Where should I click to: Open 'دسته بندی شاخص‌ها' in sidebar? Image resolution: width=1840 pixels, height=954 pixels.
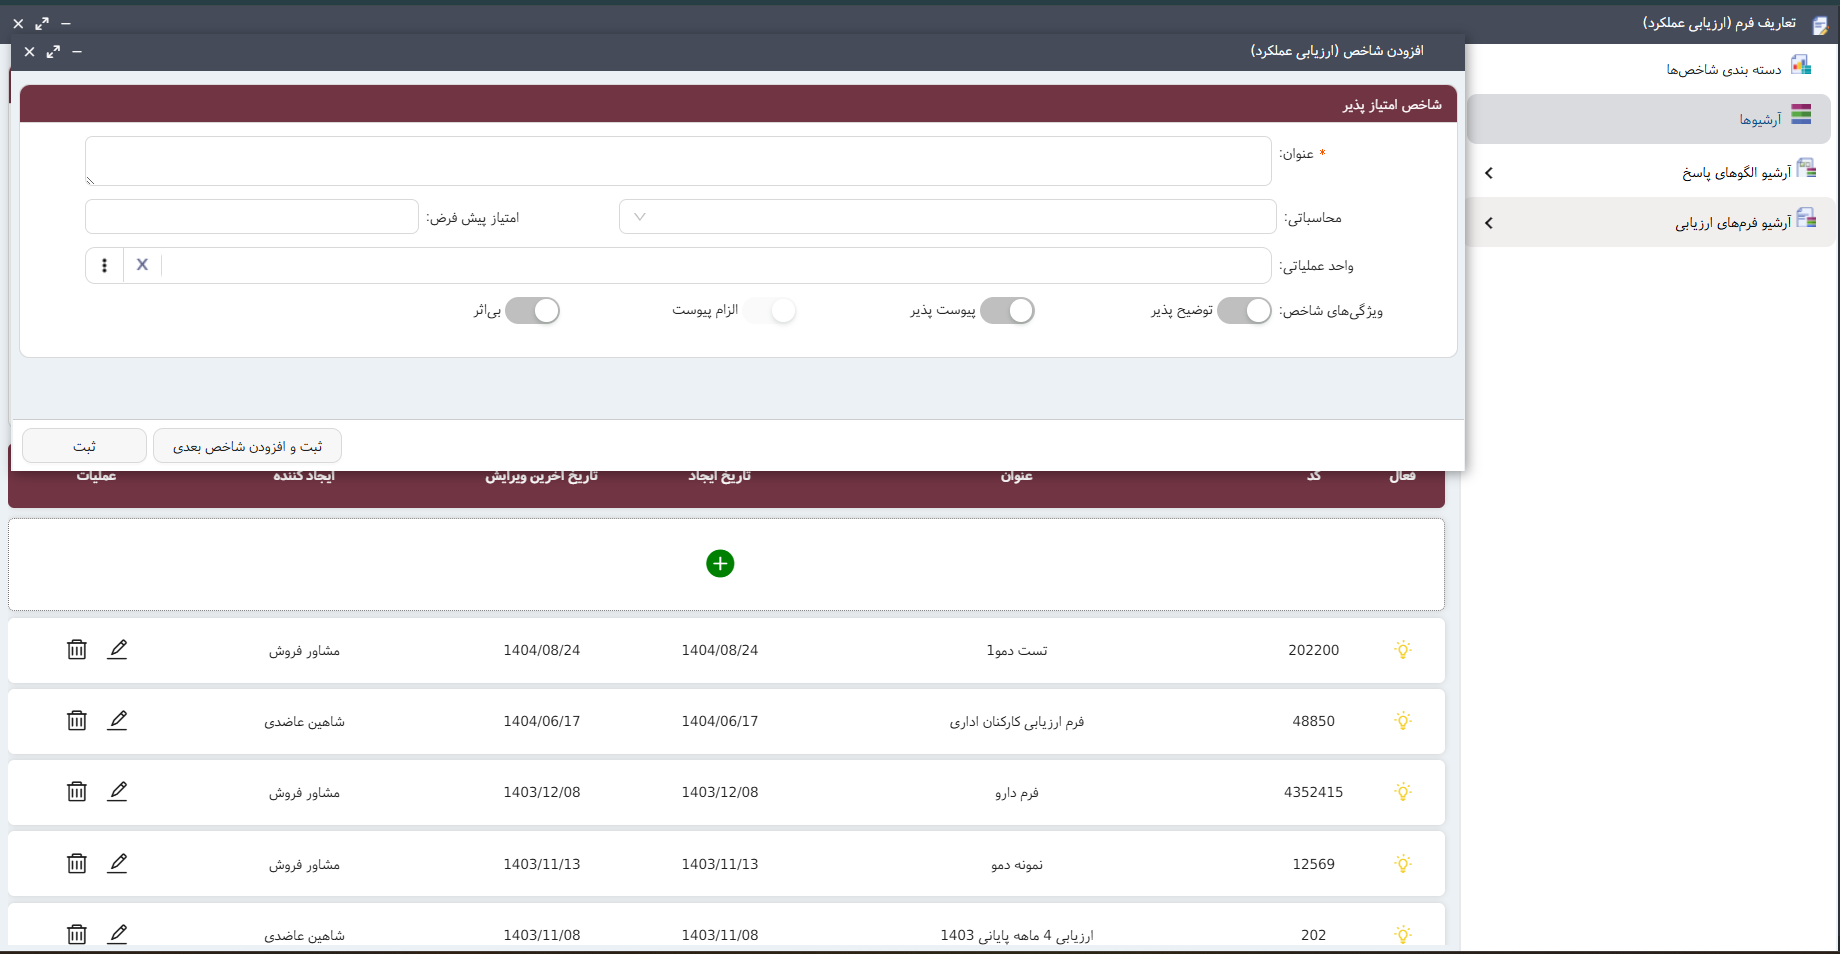tap(1724, 69)
